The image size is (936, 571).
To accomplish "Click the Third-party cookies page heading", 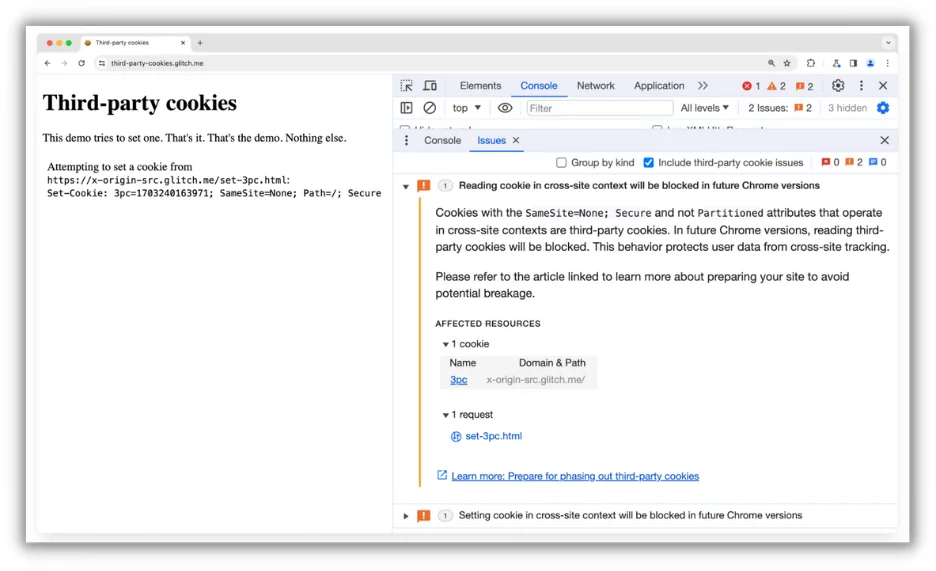I will 140,103.
